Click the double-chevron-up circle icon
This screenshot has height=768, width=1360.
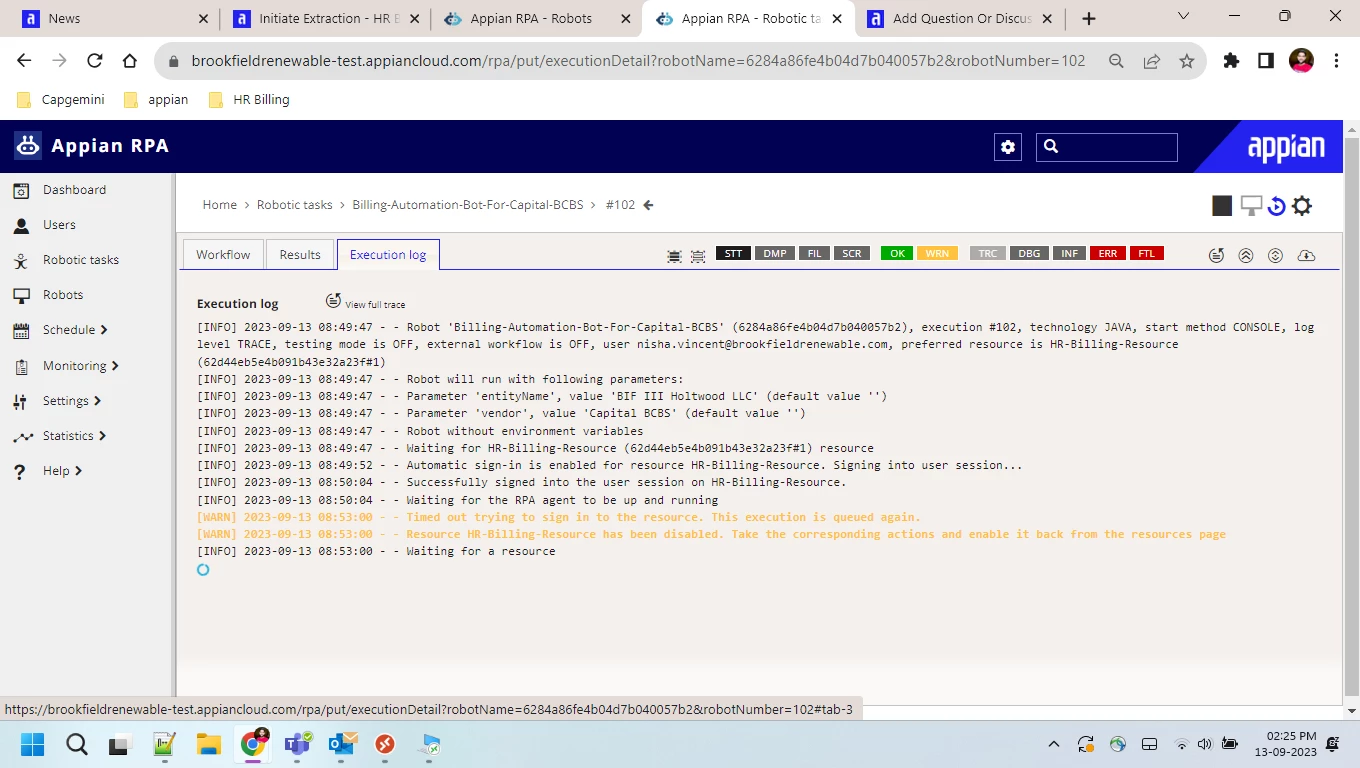1246,255
